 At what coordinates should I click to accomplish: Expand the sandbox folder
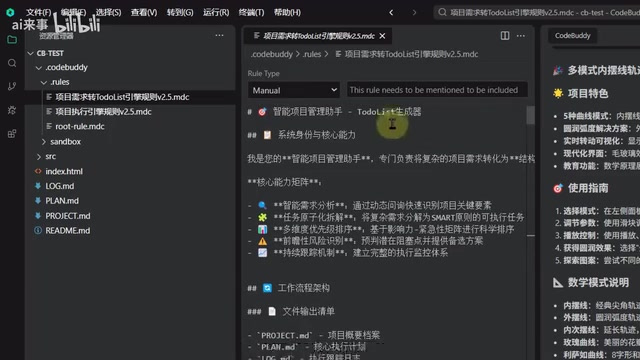[x=44, y=142]
